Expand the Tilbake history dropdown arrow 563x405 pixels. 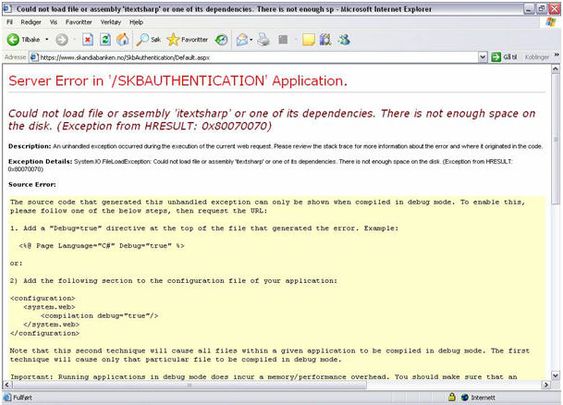47,39
